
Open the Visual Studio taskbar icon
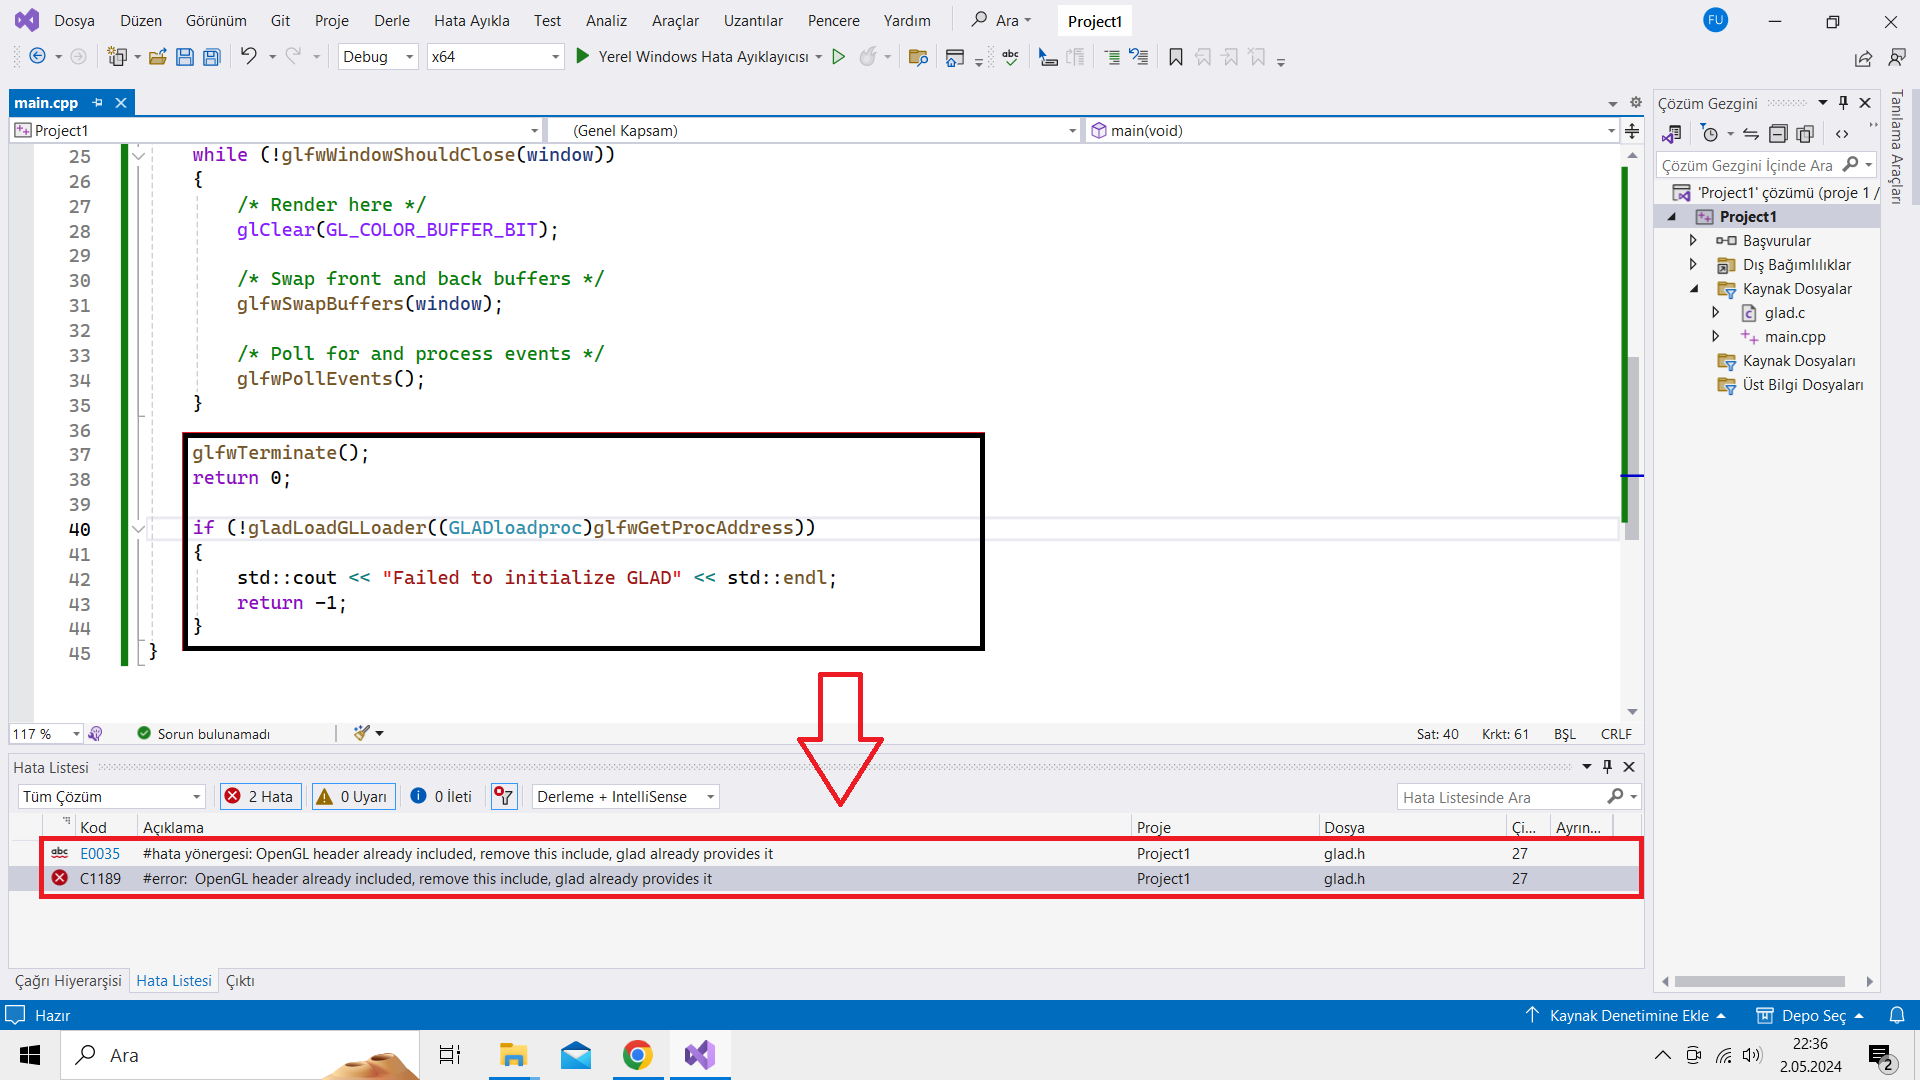pyautogui.click(x=700, y=1055)
